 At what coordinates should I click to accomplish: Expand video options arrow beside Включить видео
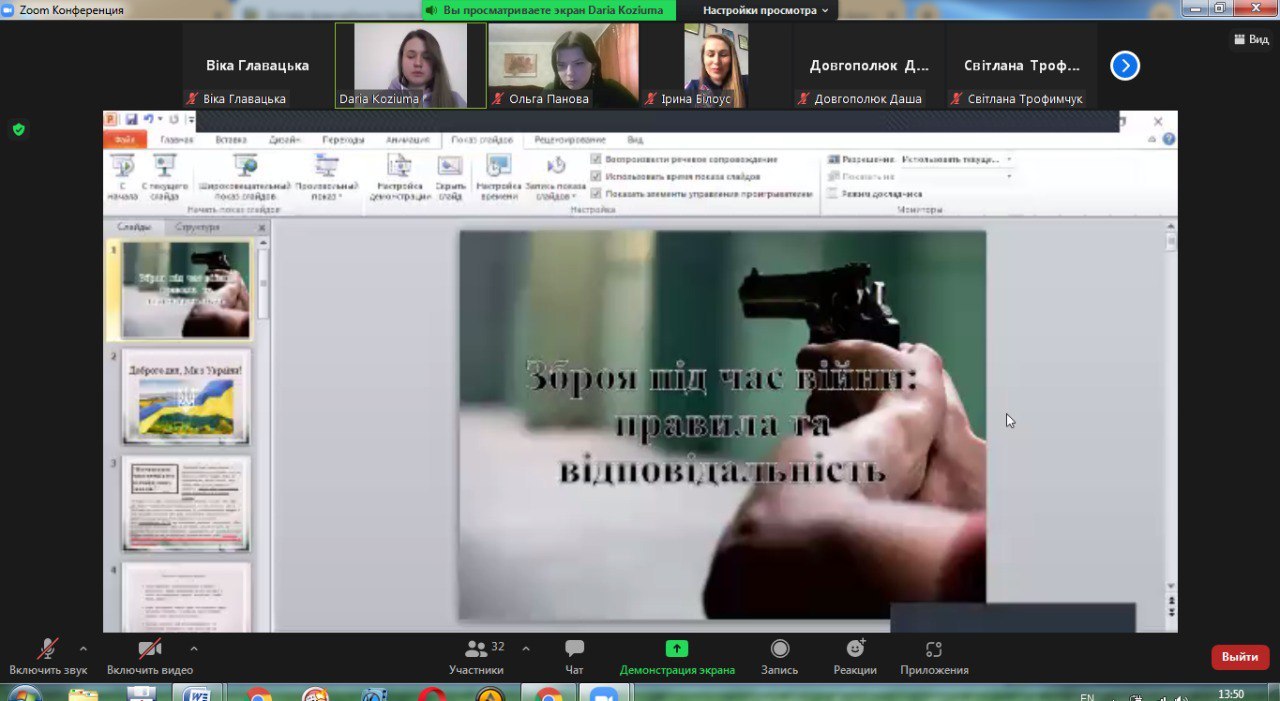point(194,648)
